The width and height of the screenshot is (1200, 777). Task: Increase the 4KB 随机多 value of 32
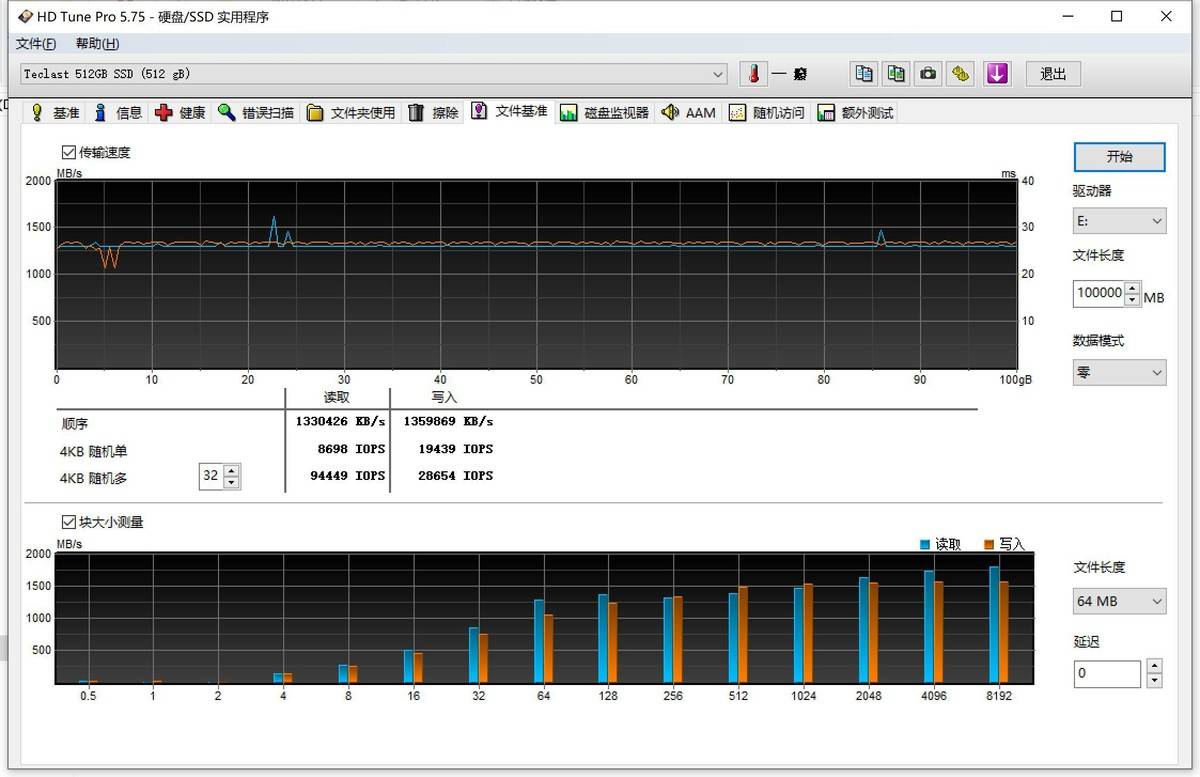(232, 470)
